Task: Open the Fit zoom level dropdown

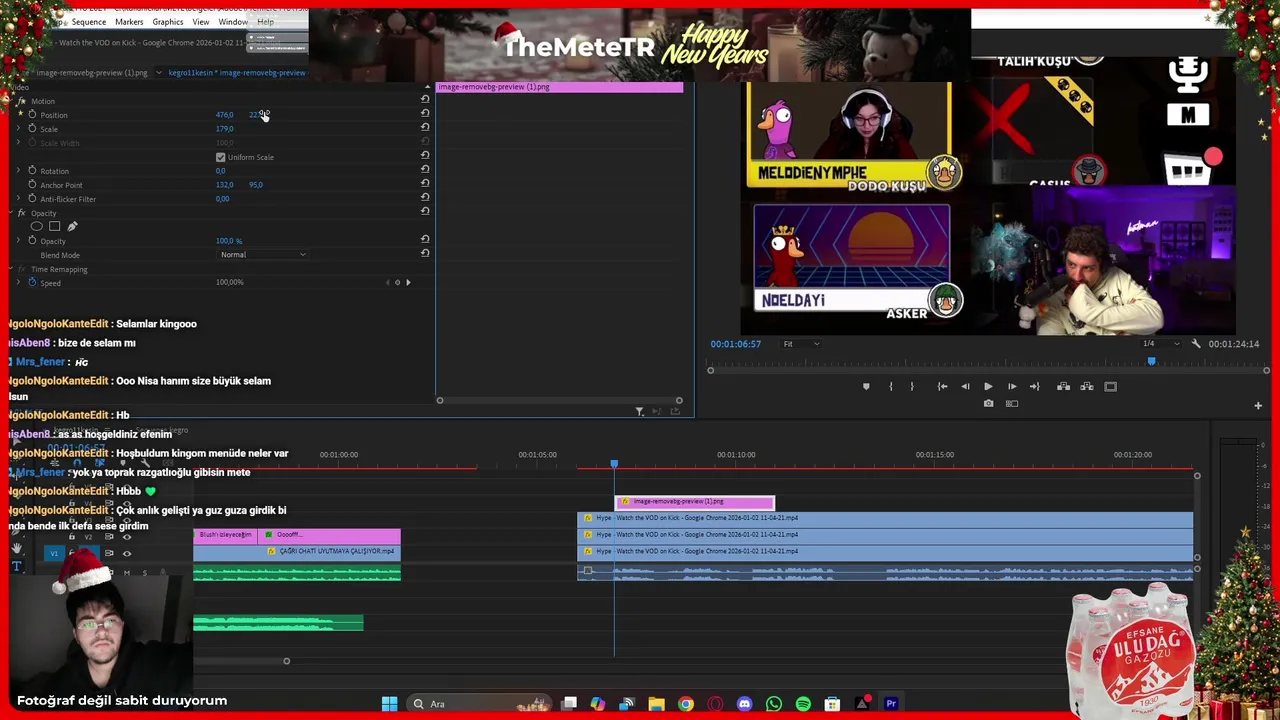Action: click(x=801, y=344)
